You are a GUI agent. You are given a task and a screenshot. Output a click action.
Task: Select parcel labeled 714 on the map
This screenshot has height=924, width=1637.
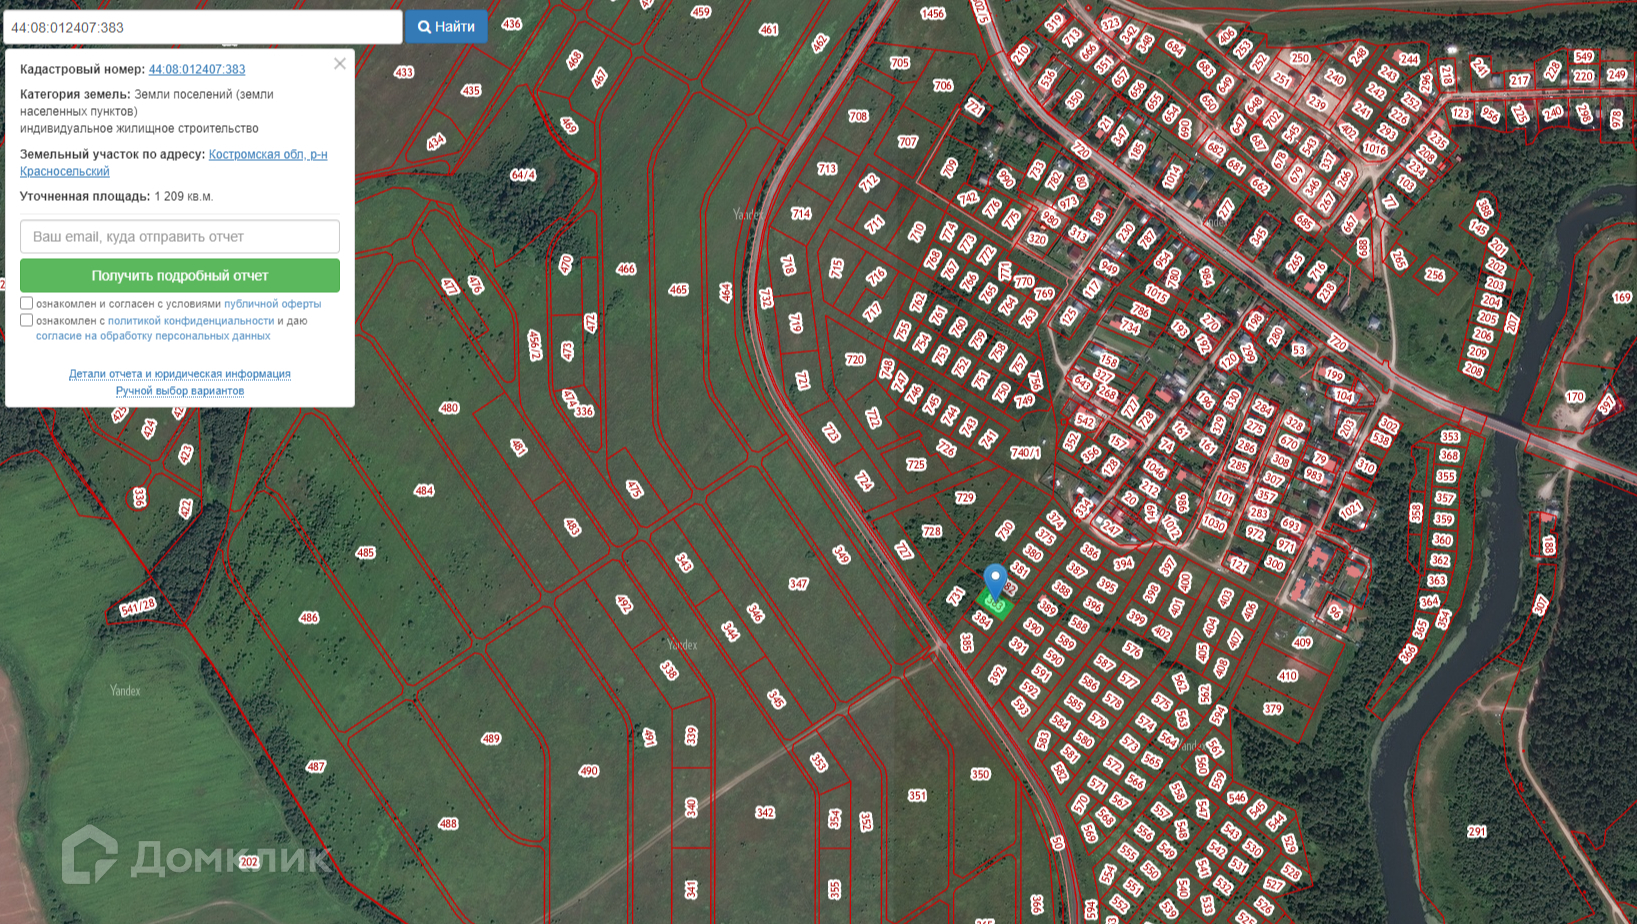(801, 214)
